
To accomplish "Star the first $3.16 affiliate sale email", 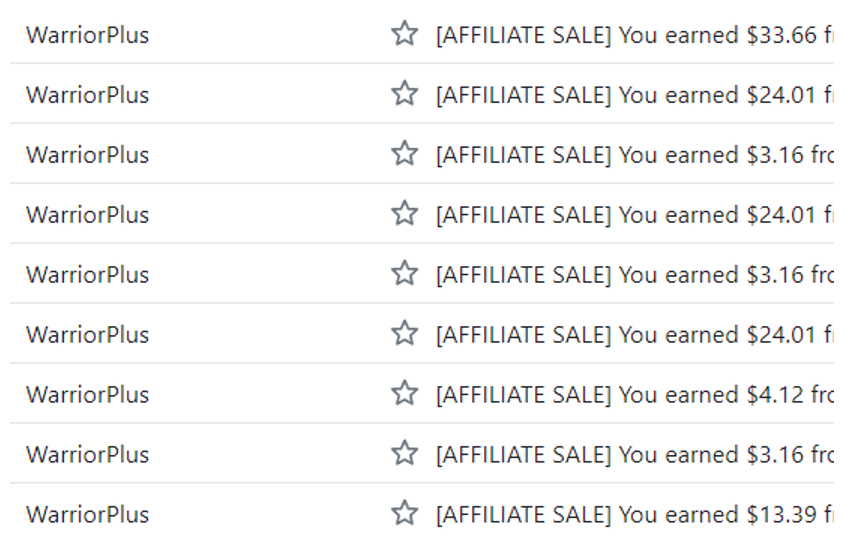I will pos(404,154).
